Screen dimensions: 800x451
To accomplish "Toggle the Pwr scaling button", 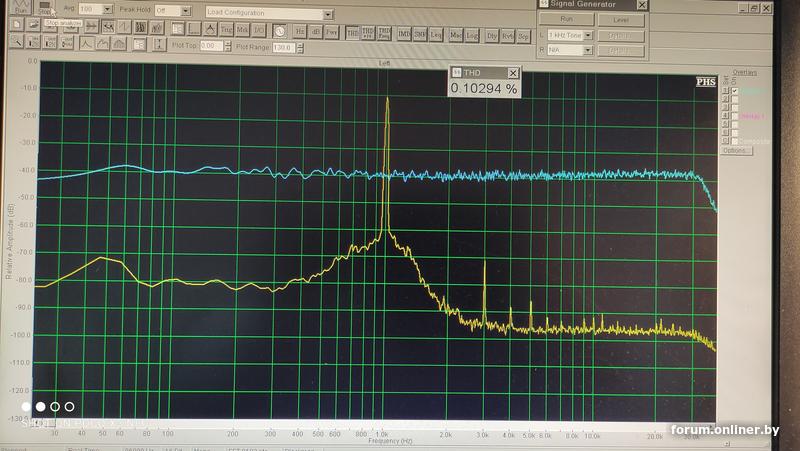I will 332,32.
